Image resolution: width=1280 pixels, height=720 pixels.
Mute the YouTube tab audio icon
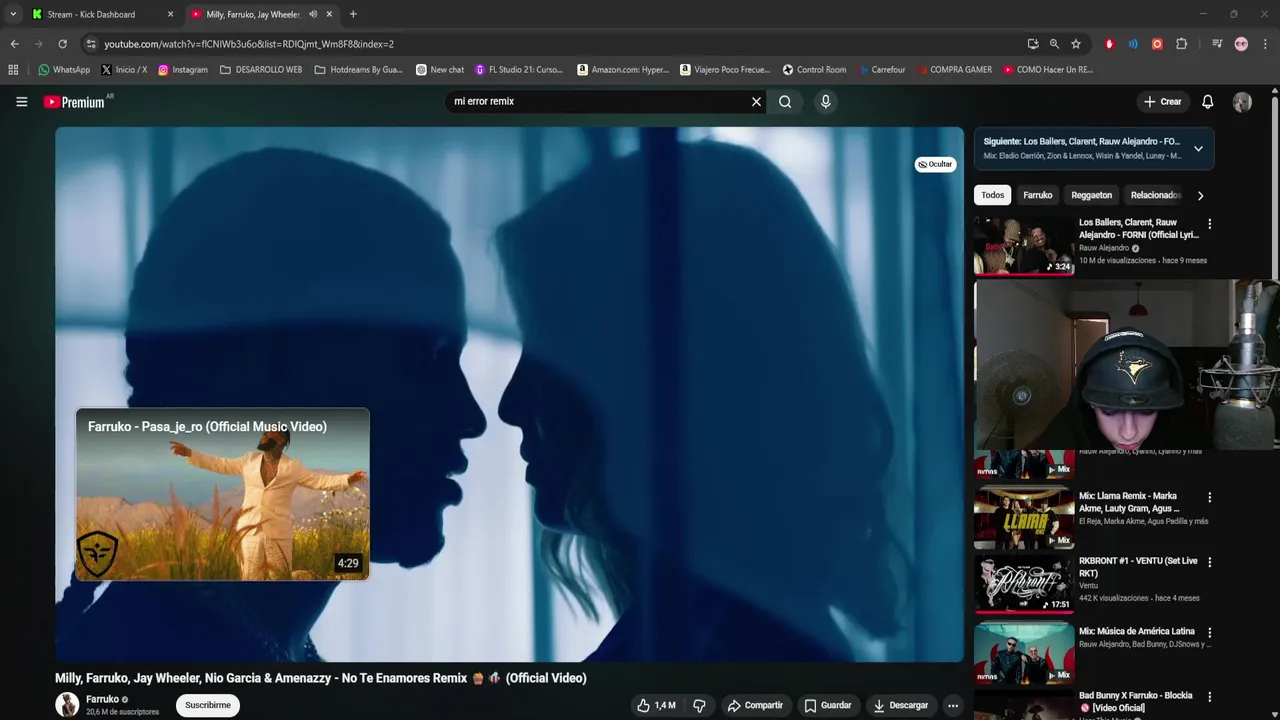pyautogui.click(x=312, y=14)
